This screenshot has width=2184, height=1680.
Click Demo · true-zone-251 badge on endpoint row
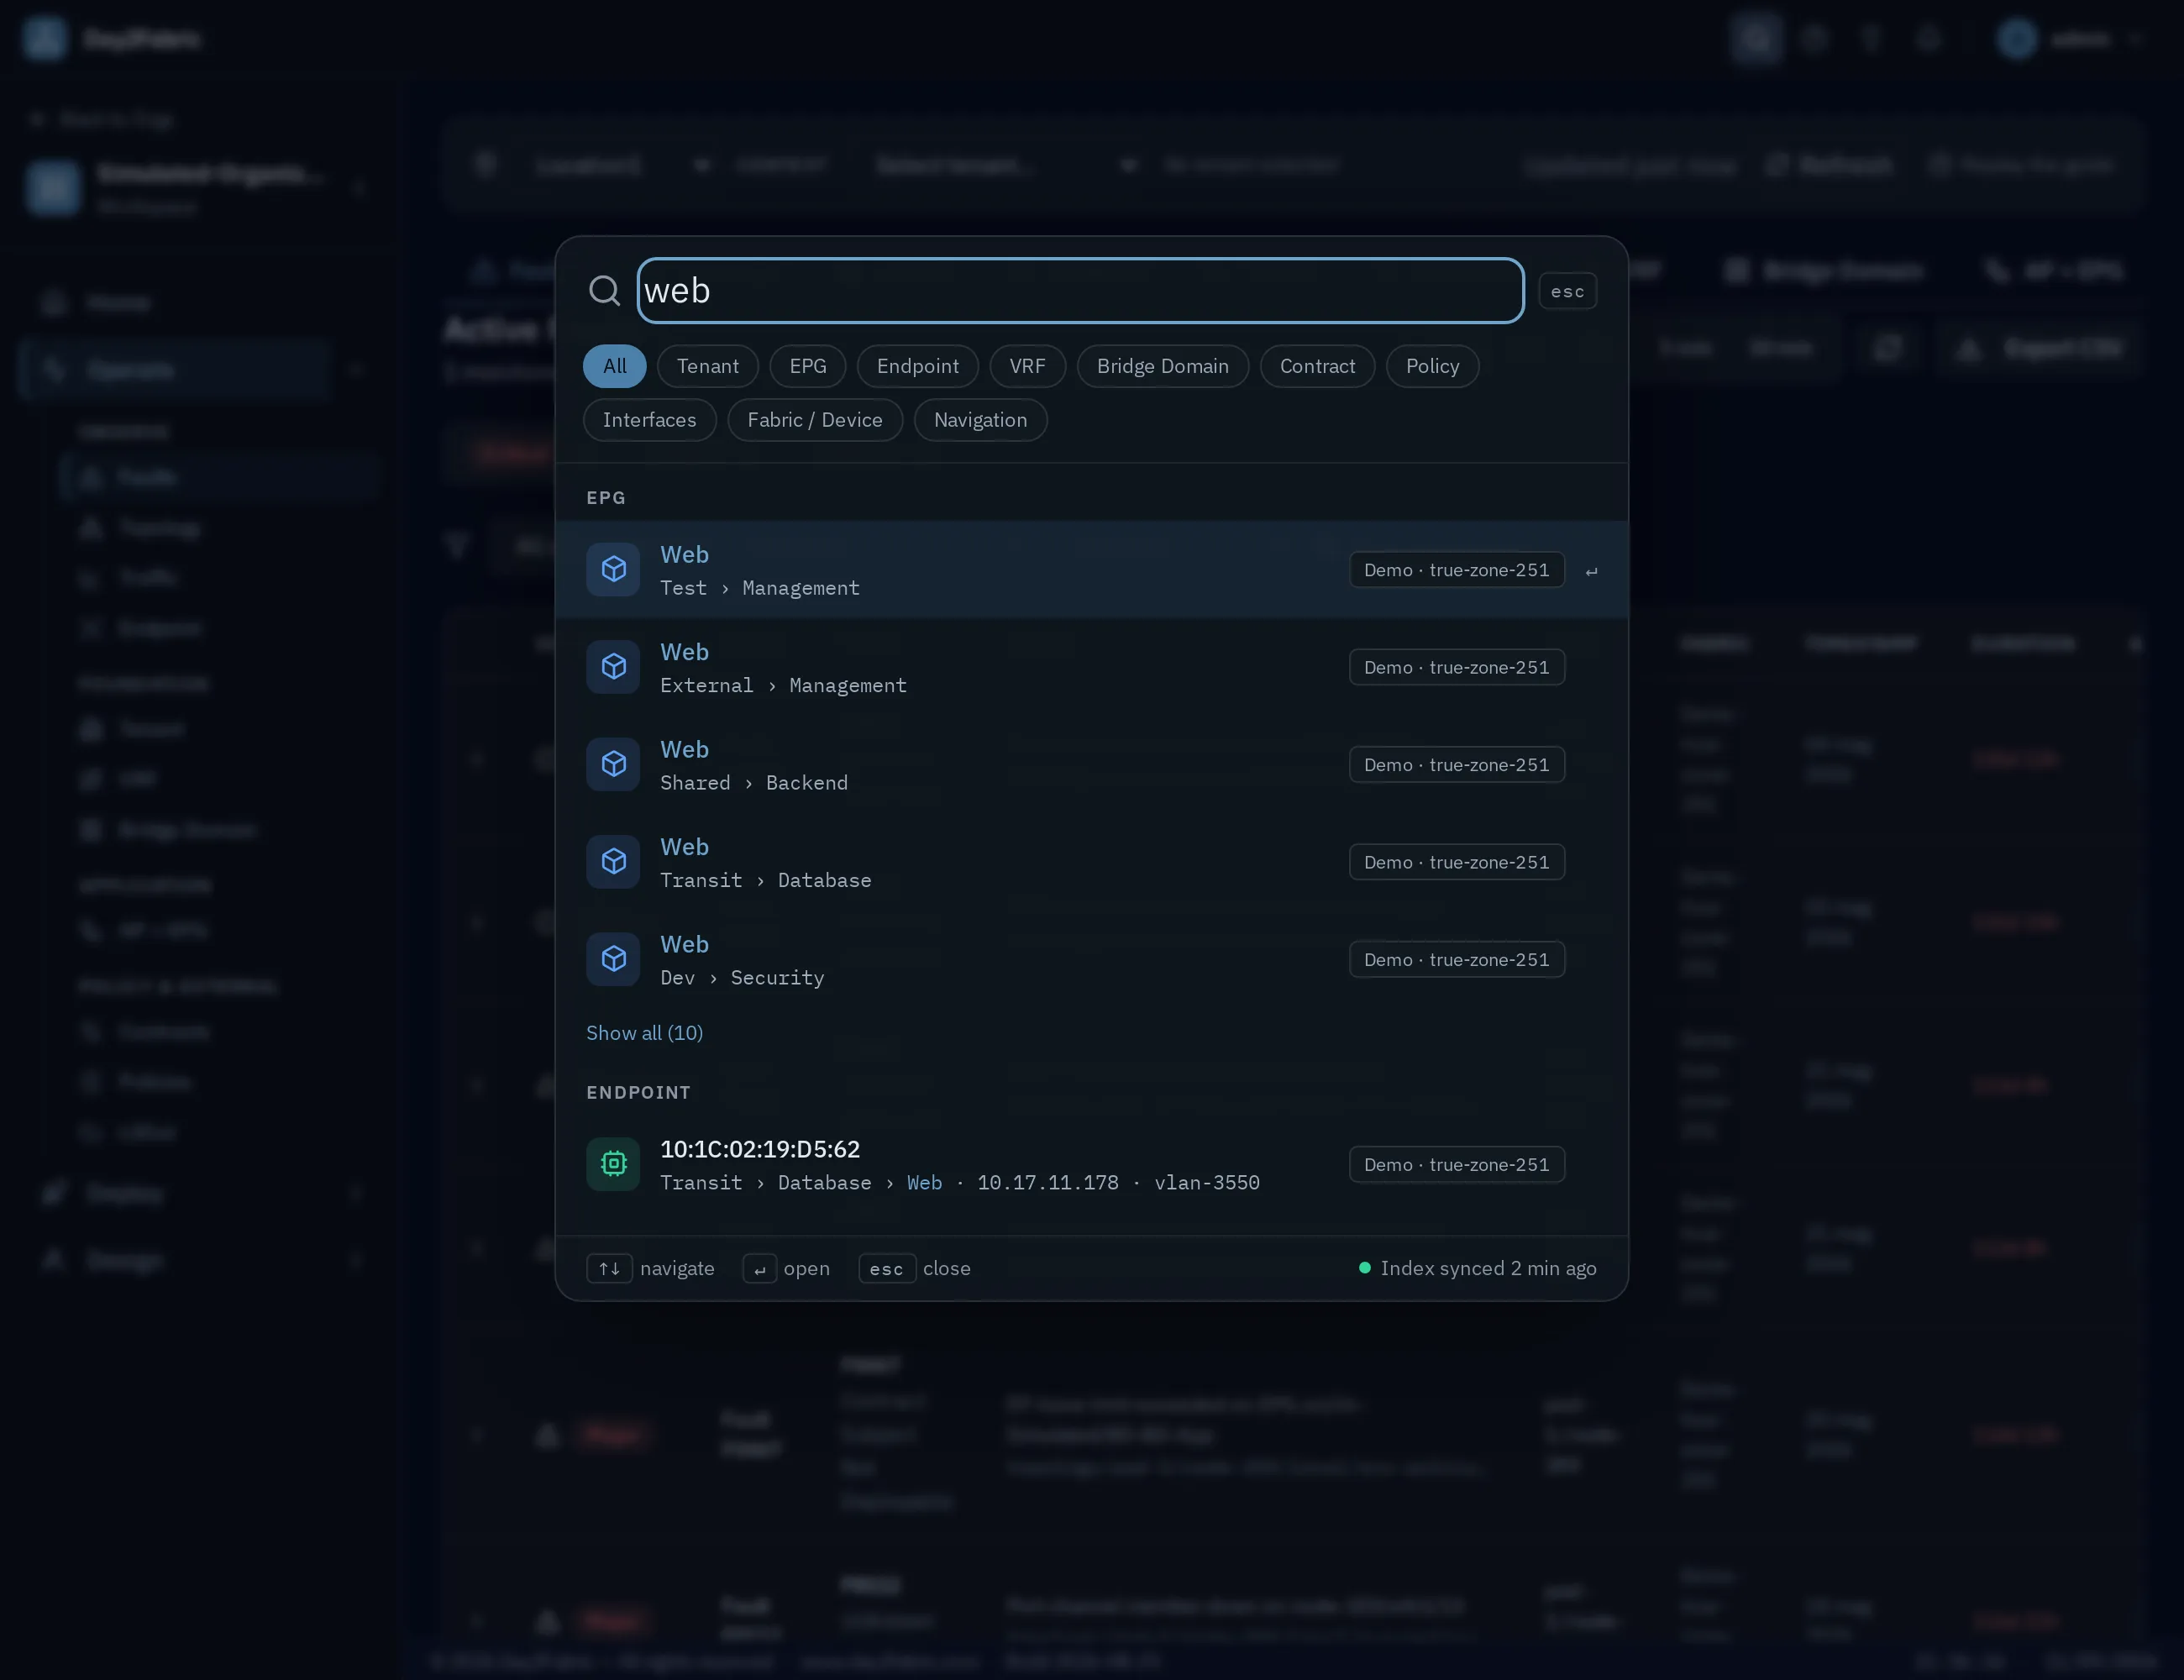(1456, 1165)
